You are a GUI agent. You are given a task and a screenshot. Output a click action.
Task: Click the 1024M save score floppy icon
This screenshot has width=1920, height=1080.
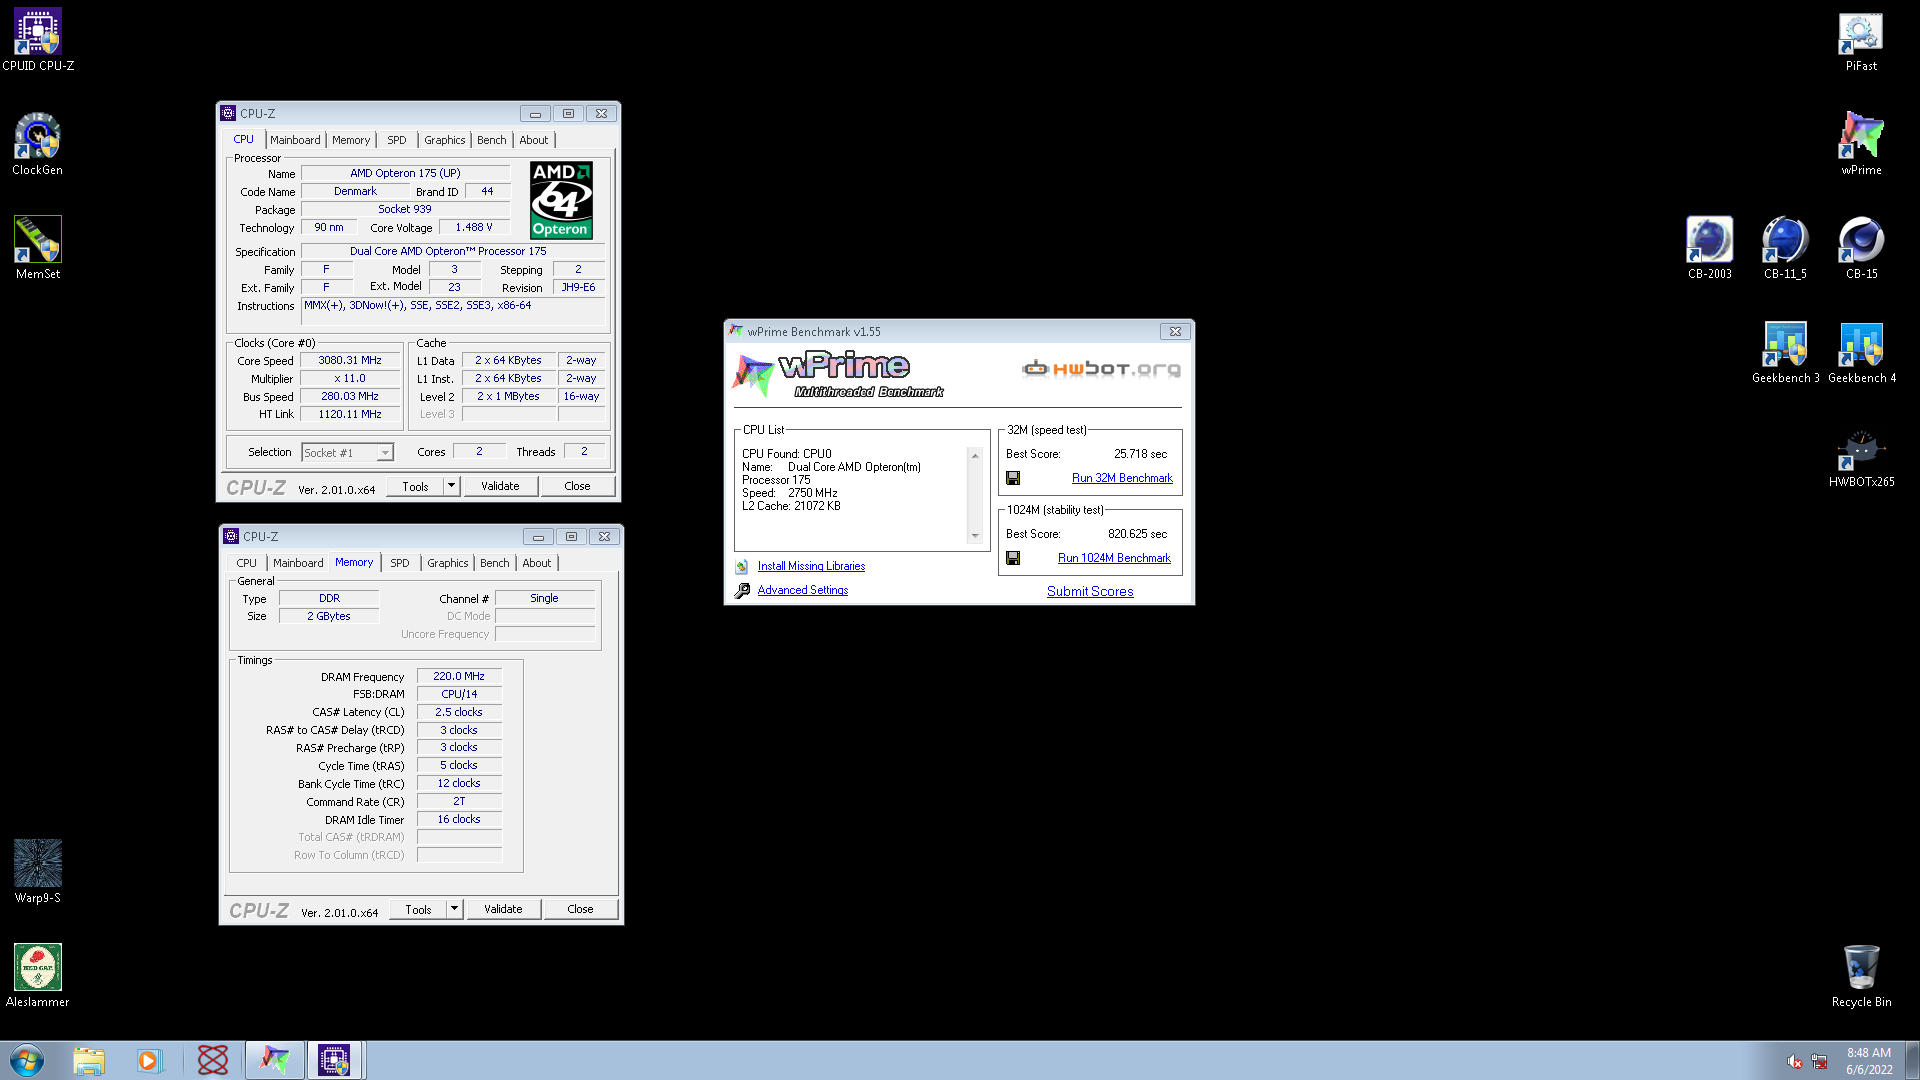1013,558
